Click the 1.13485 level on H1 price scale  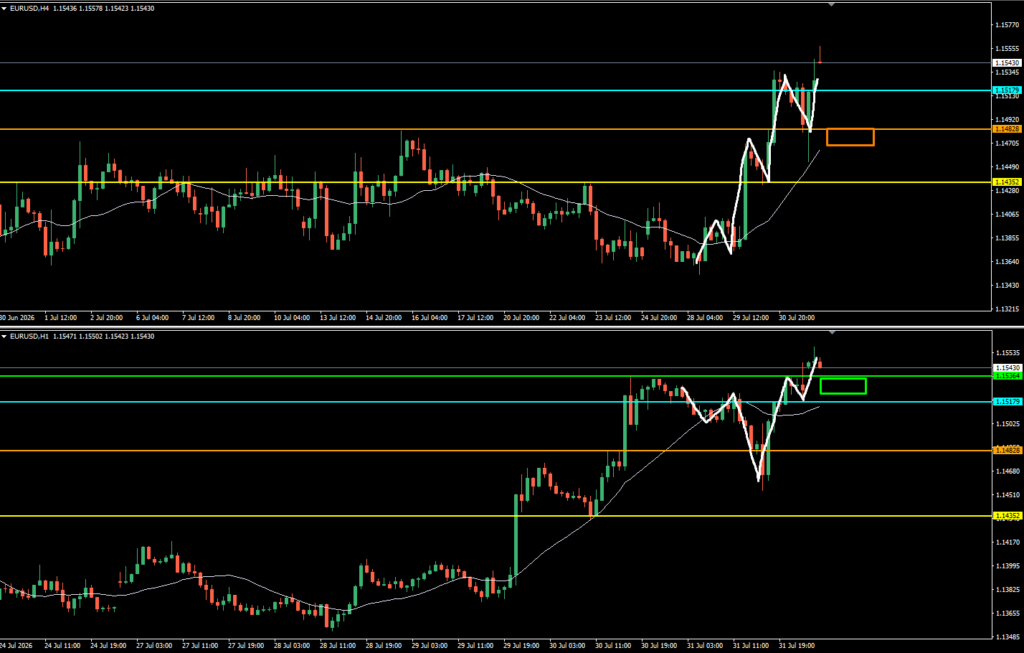pos(1006,637)
